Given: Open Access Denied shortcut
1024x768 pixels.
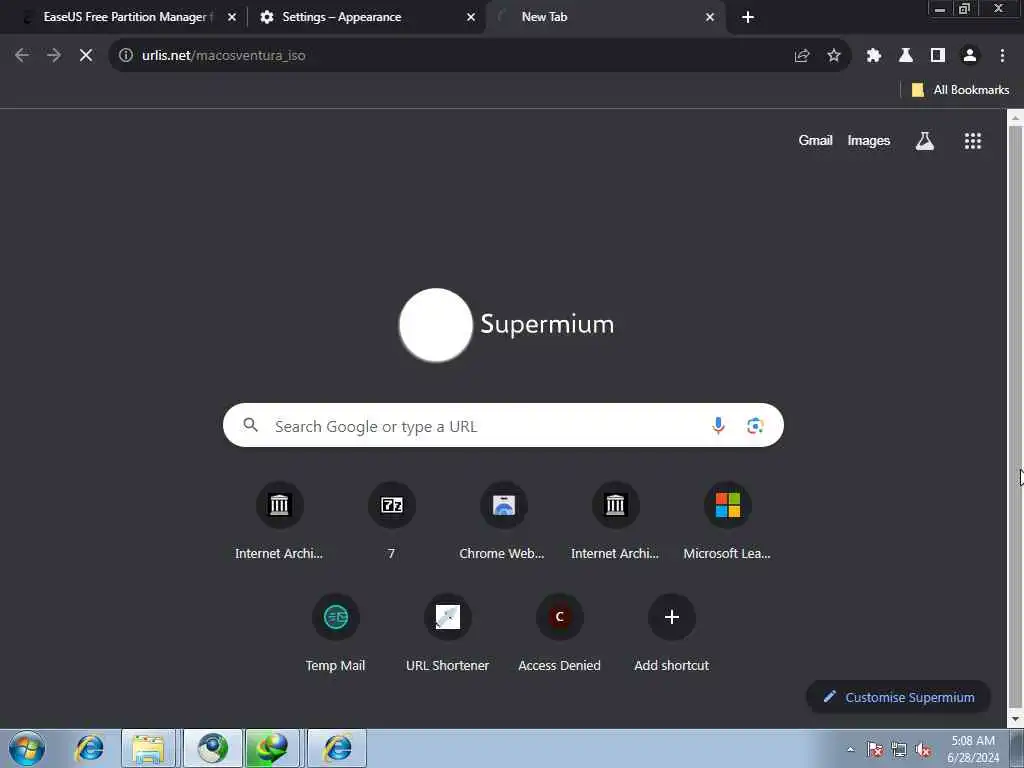Looking at the screenshot, I should click(x=559, y=632).
